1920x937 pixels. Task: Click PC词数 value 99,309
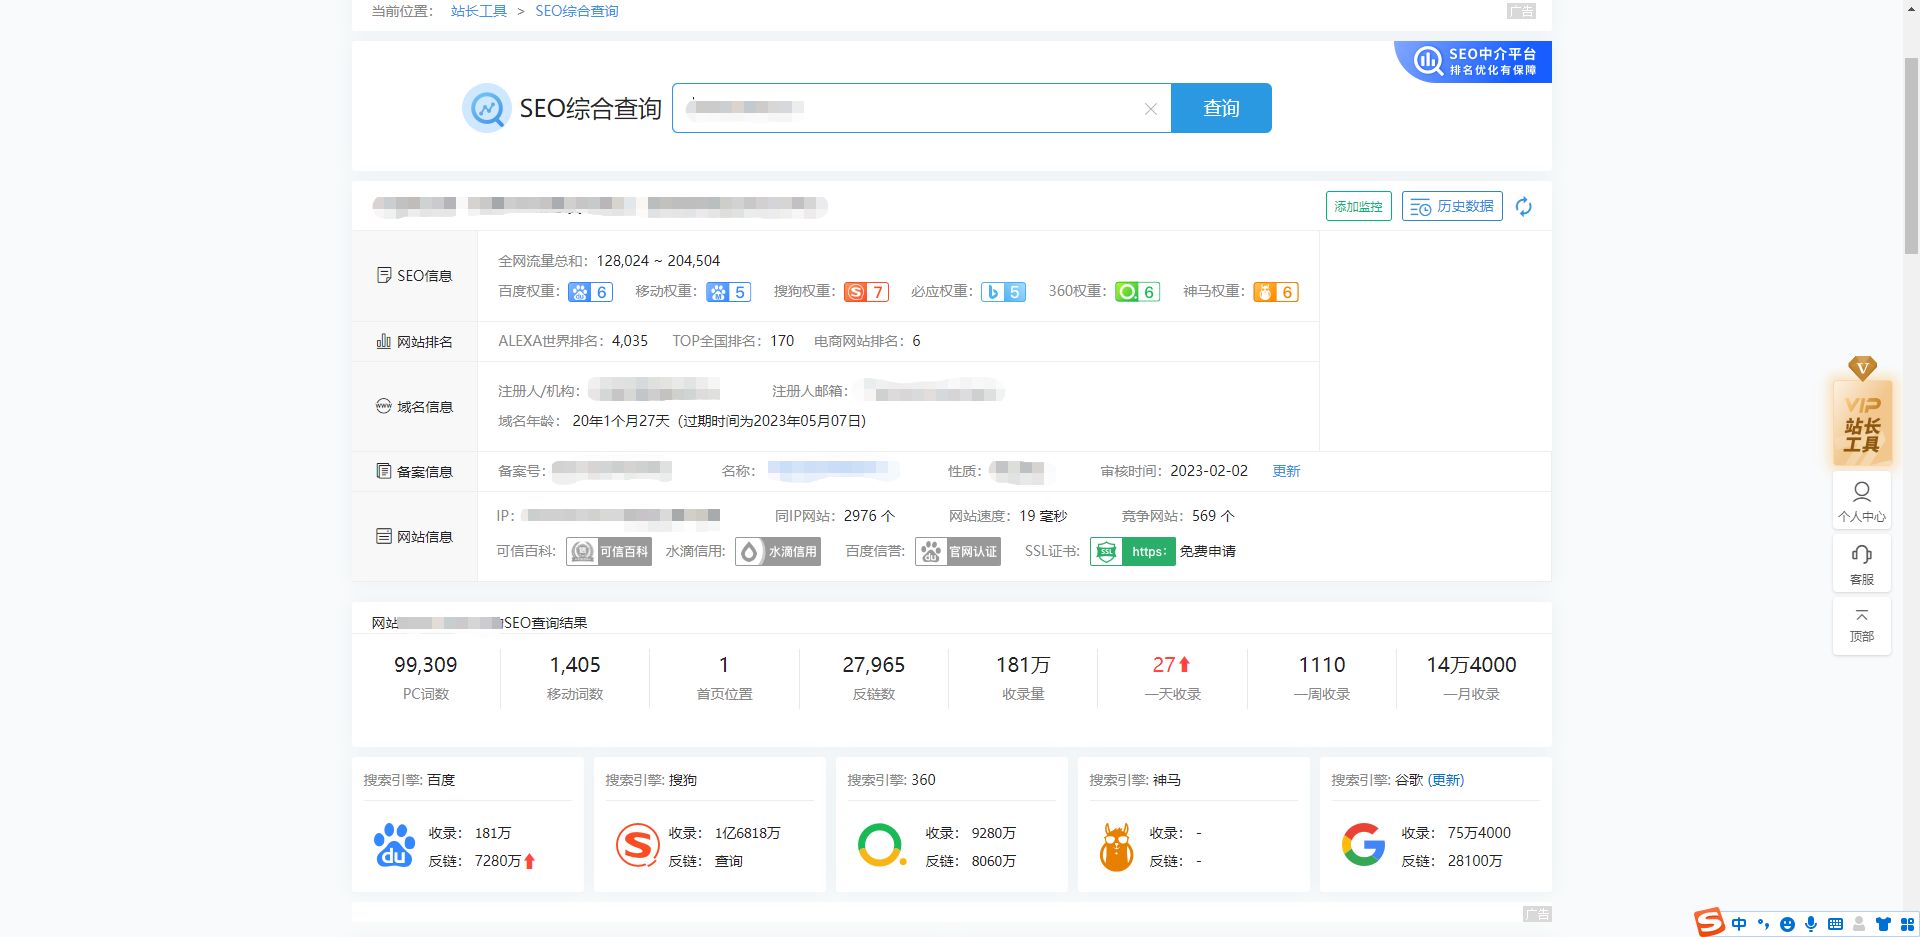tap(426, 665)
